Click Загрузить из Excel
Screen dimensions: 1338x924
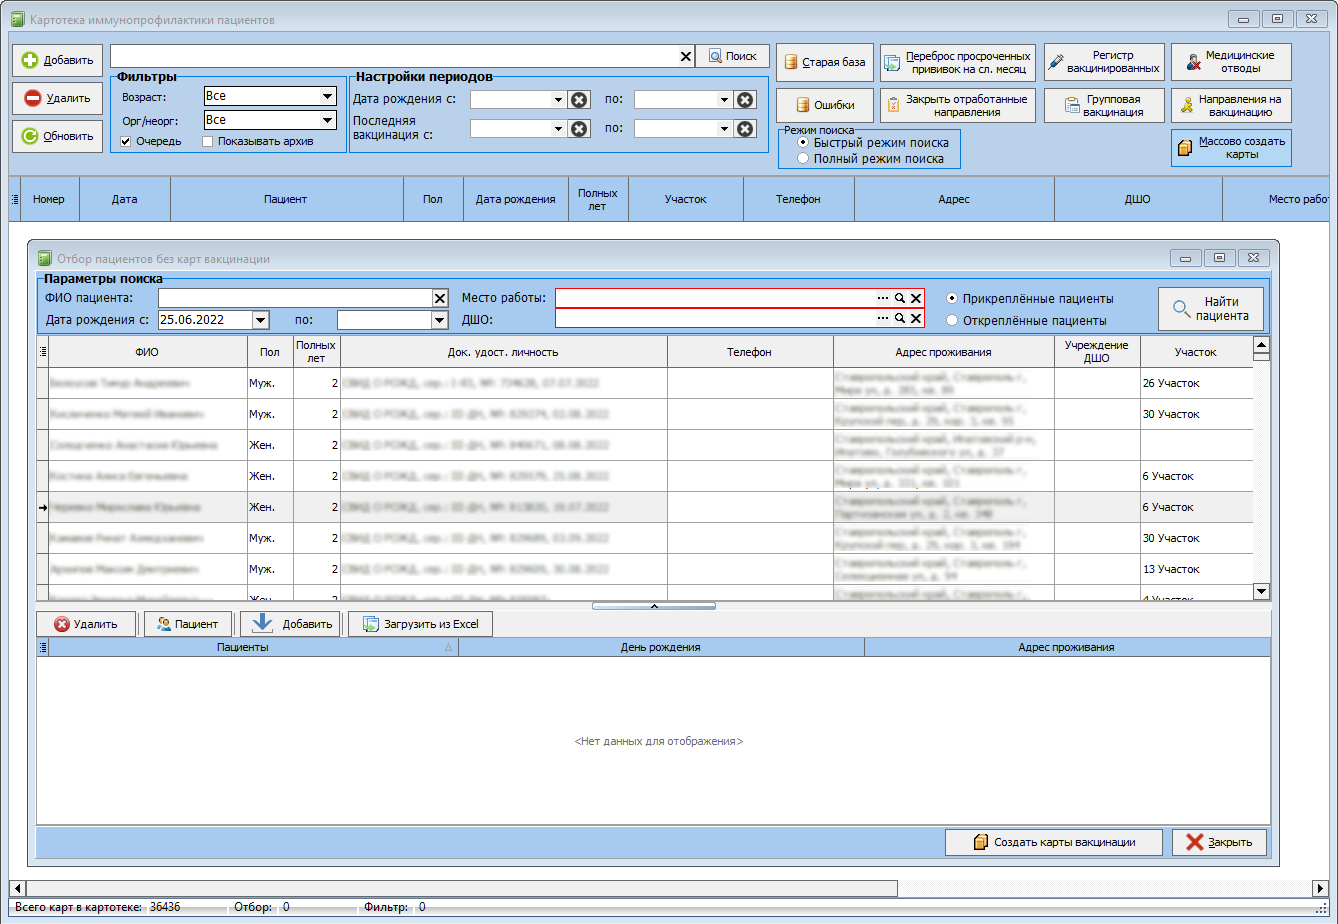coord(420,624)
